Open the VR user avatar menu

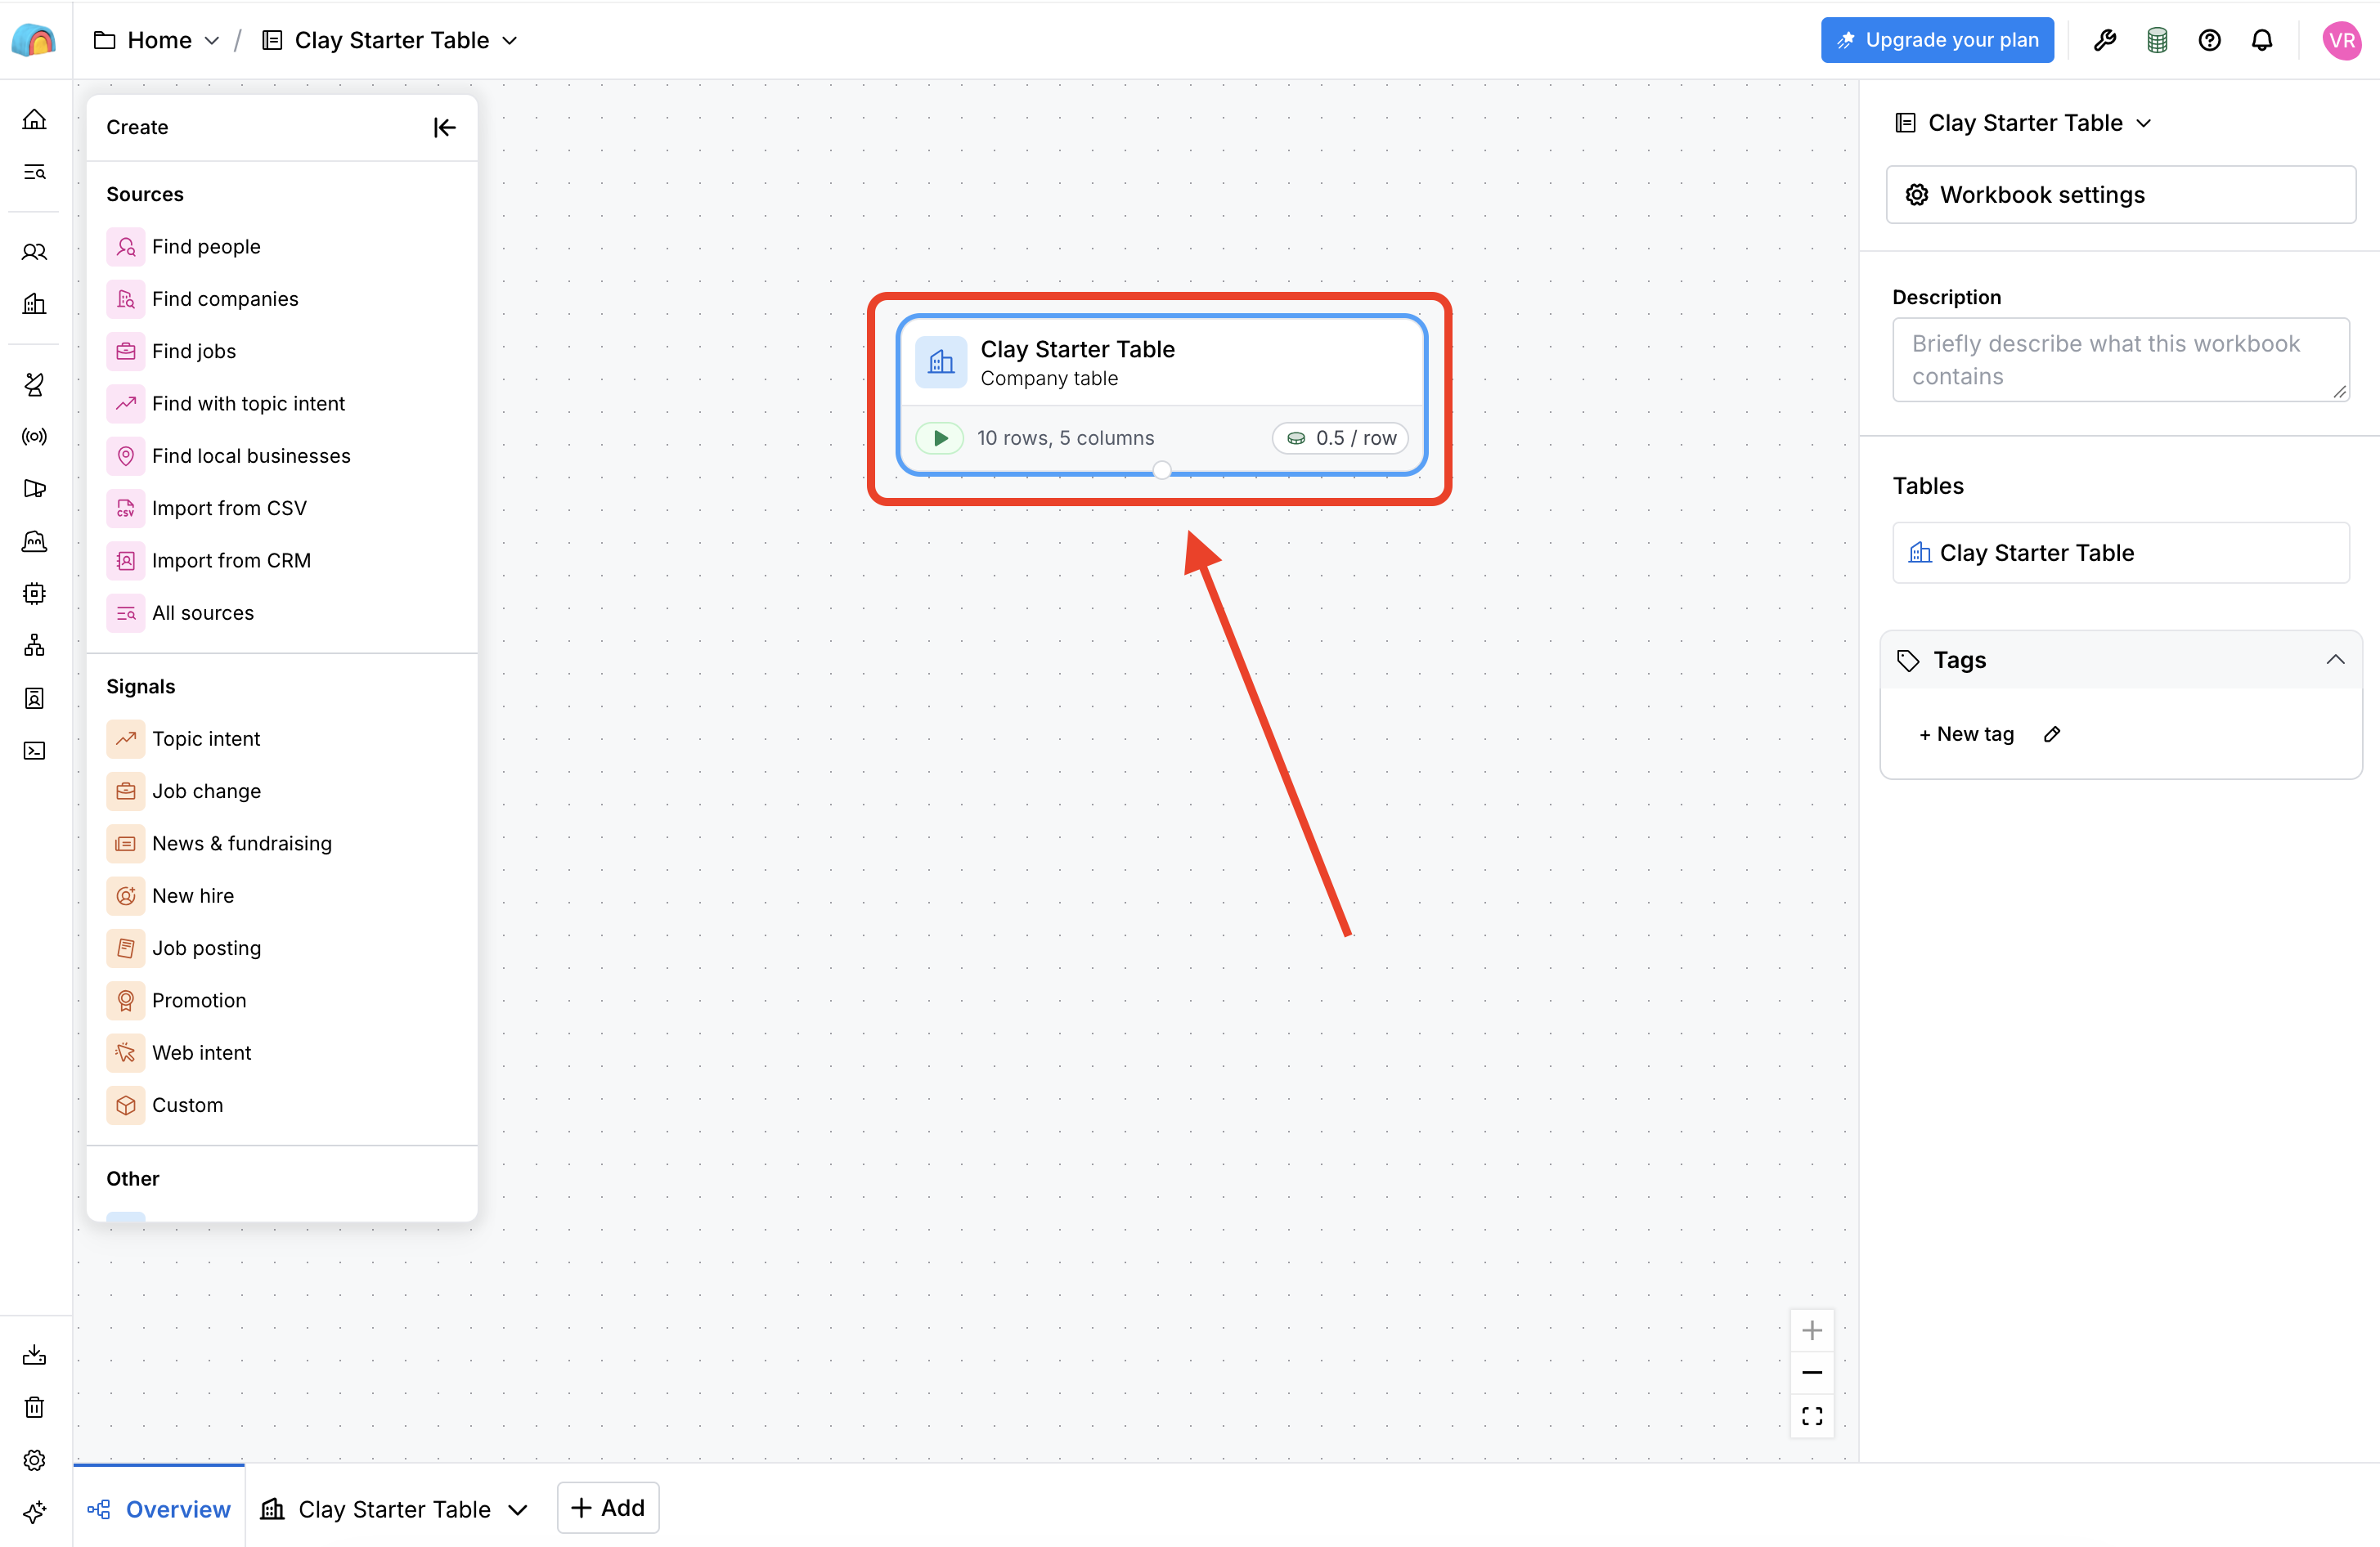pos(2342,40)
